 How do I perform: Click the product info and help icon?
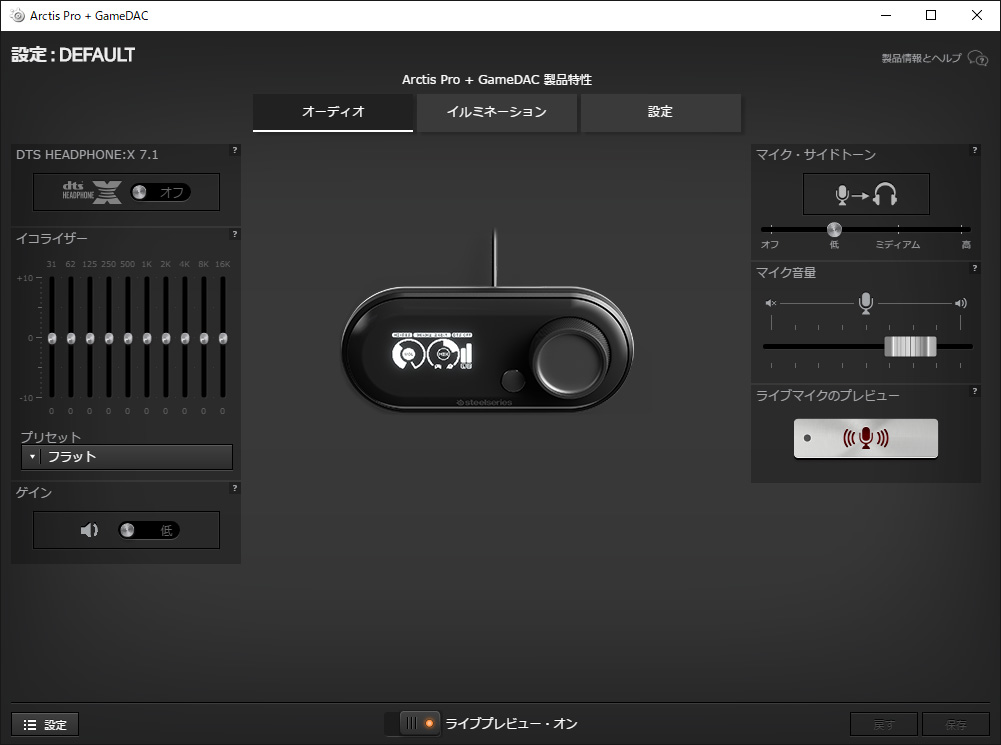pos(977,59)
